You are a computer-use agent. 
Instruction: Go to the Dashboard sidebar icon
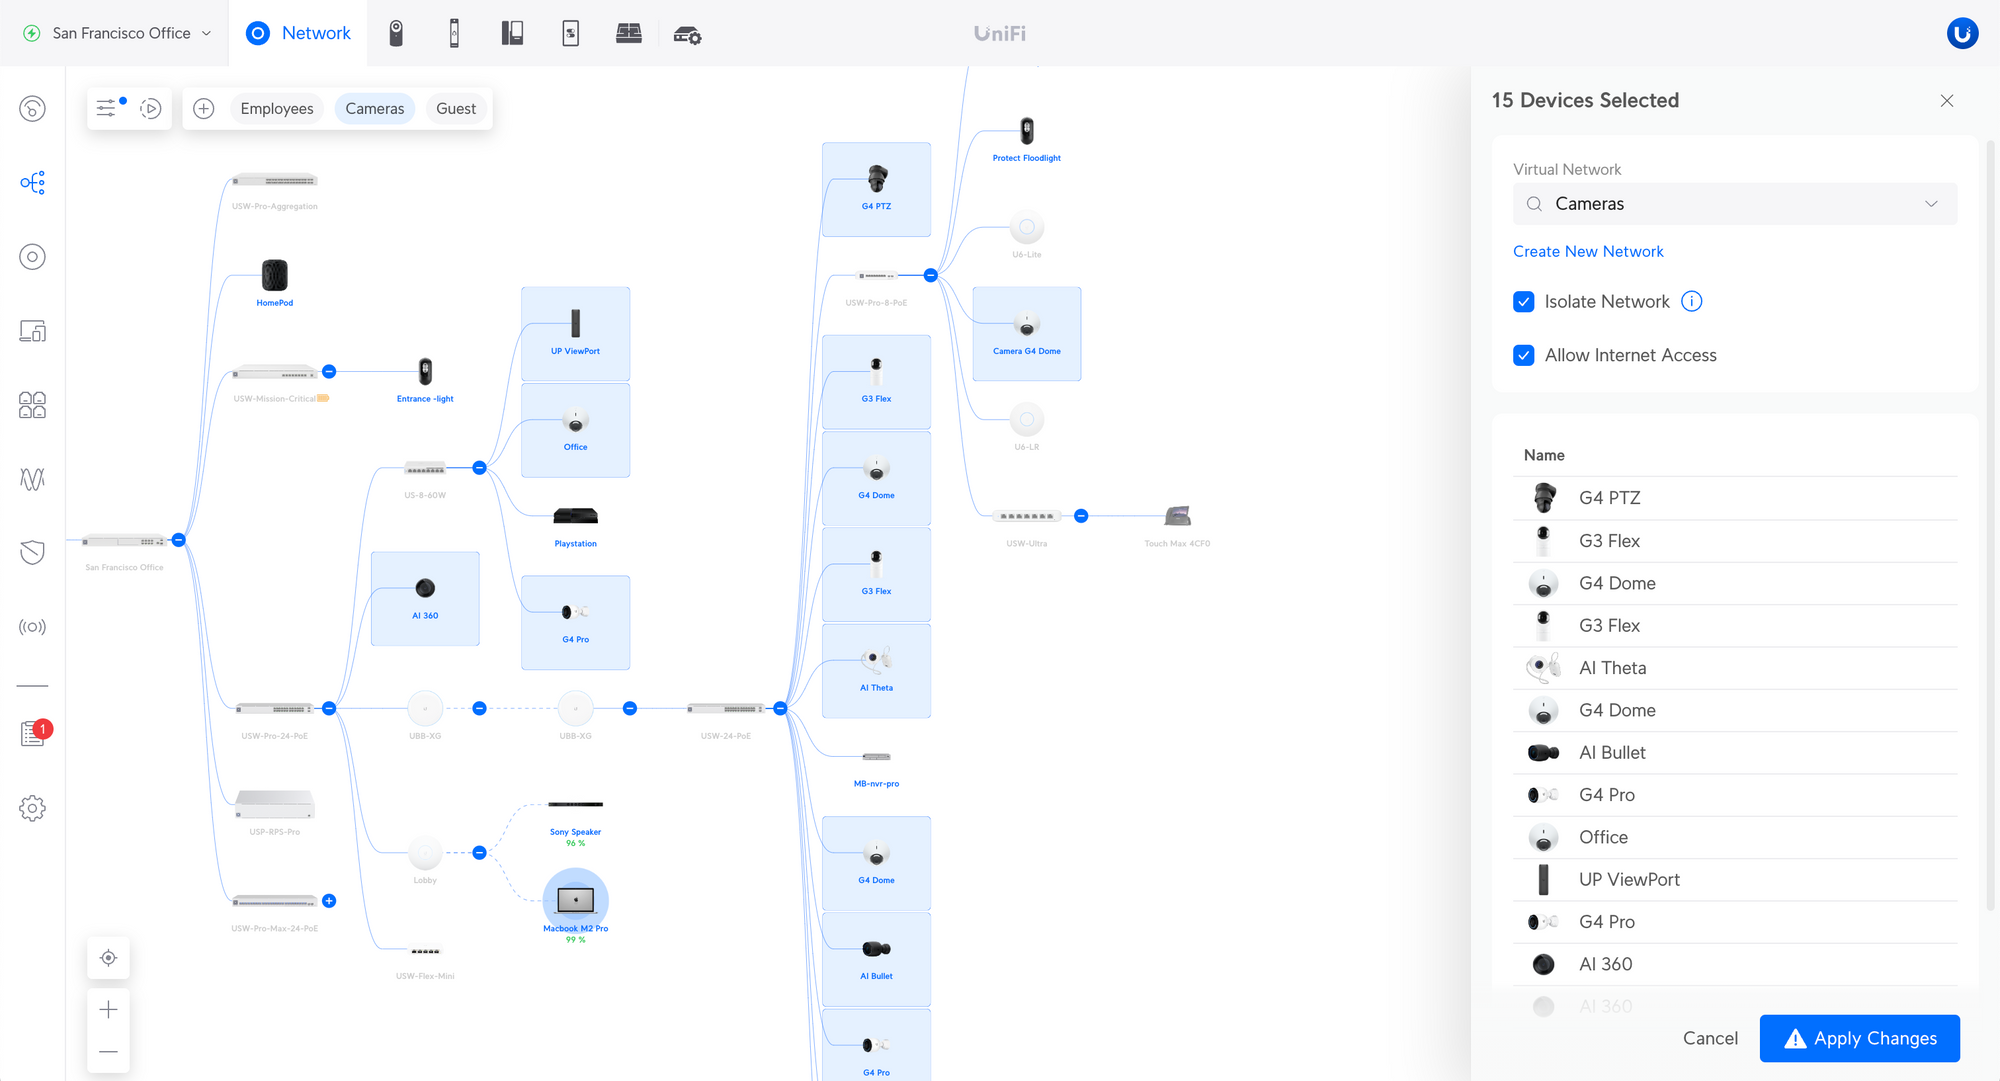point(32,108)
